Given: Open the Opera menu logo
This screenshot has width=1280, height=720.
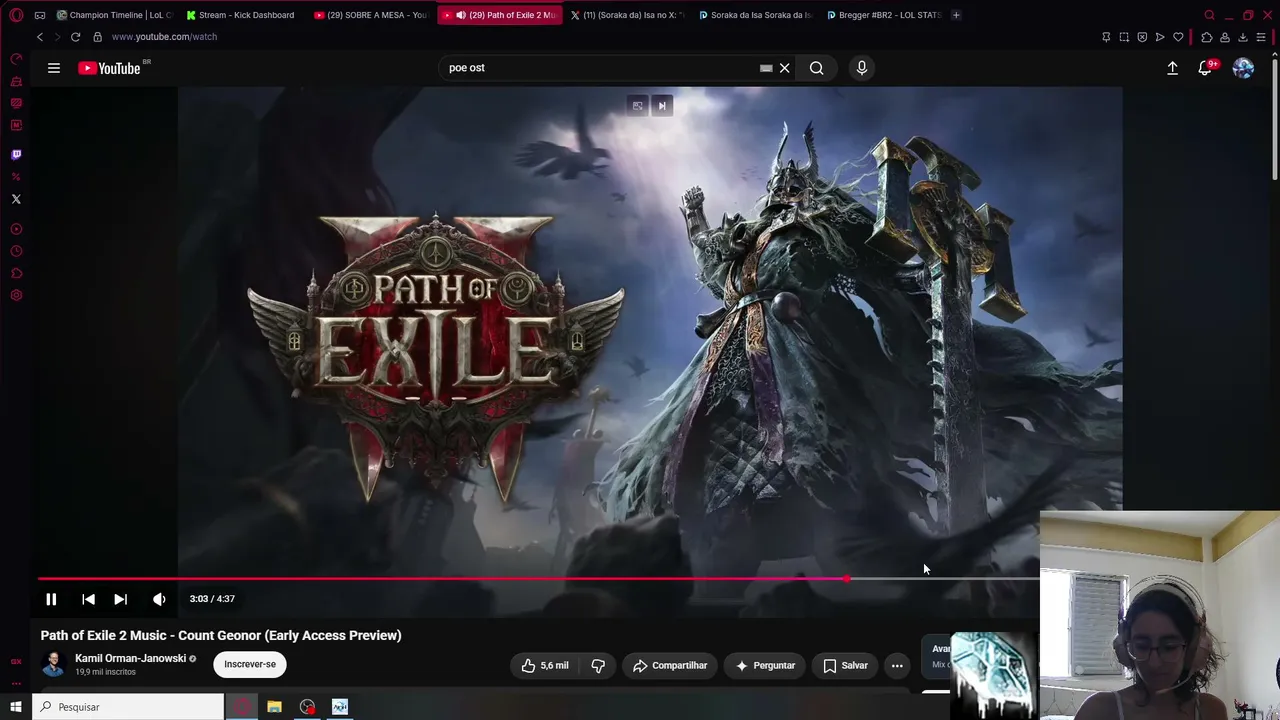Looking at the screenshot, I should 16,15.
